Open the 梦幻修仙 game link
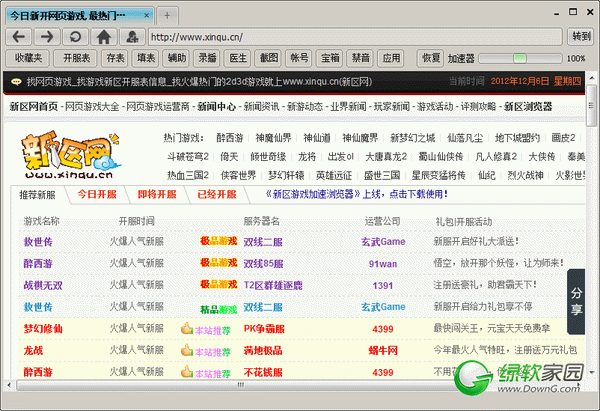Viewport: 600px width, 411px height. click(43, 329)
